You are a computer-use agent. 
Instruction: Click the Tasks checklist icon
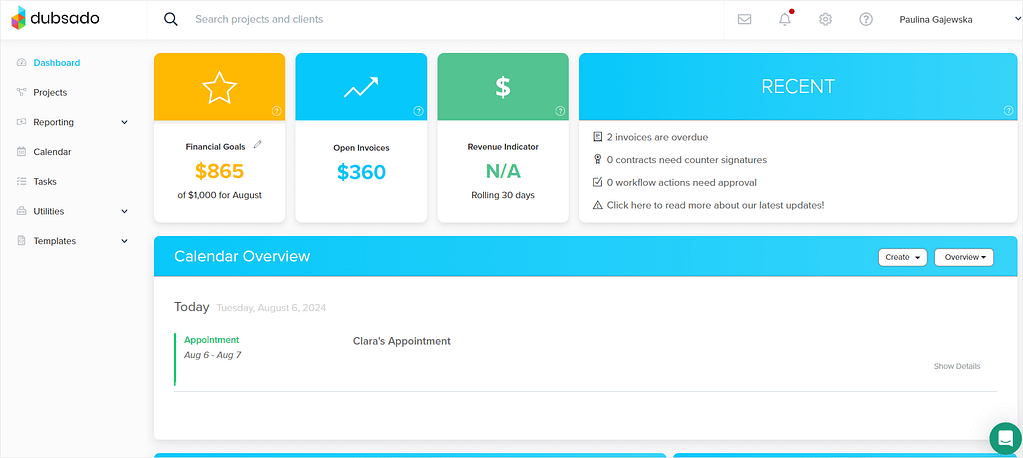pyautogui.click(x=21, y=181)
